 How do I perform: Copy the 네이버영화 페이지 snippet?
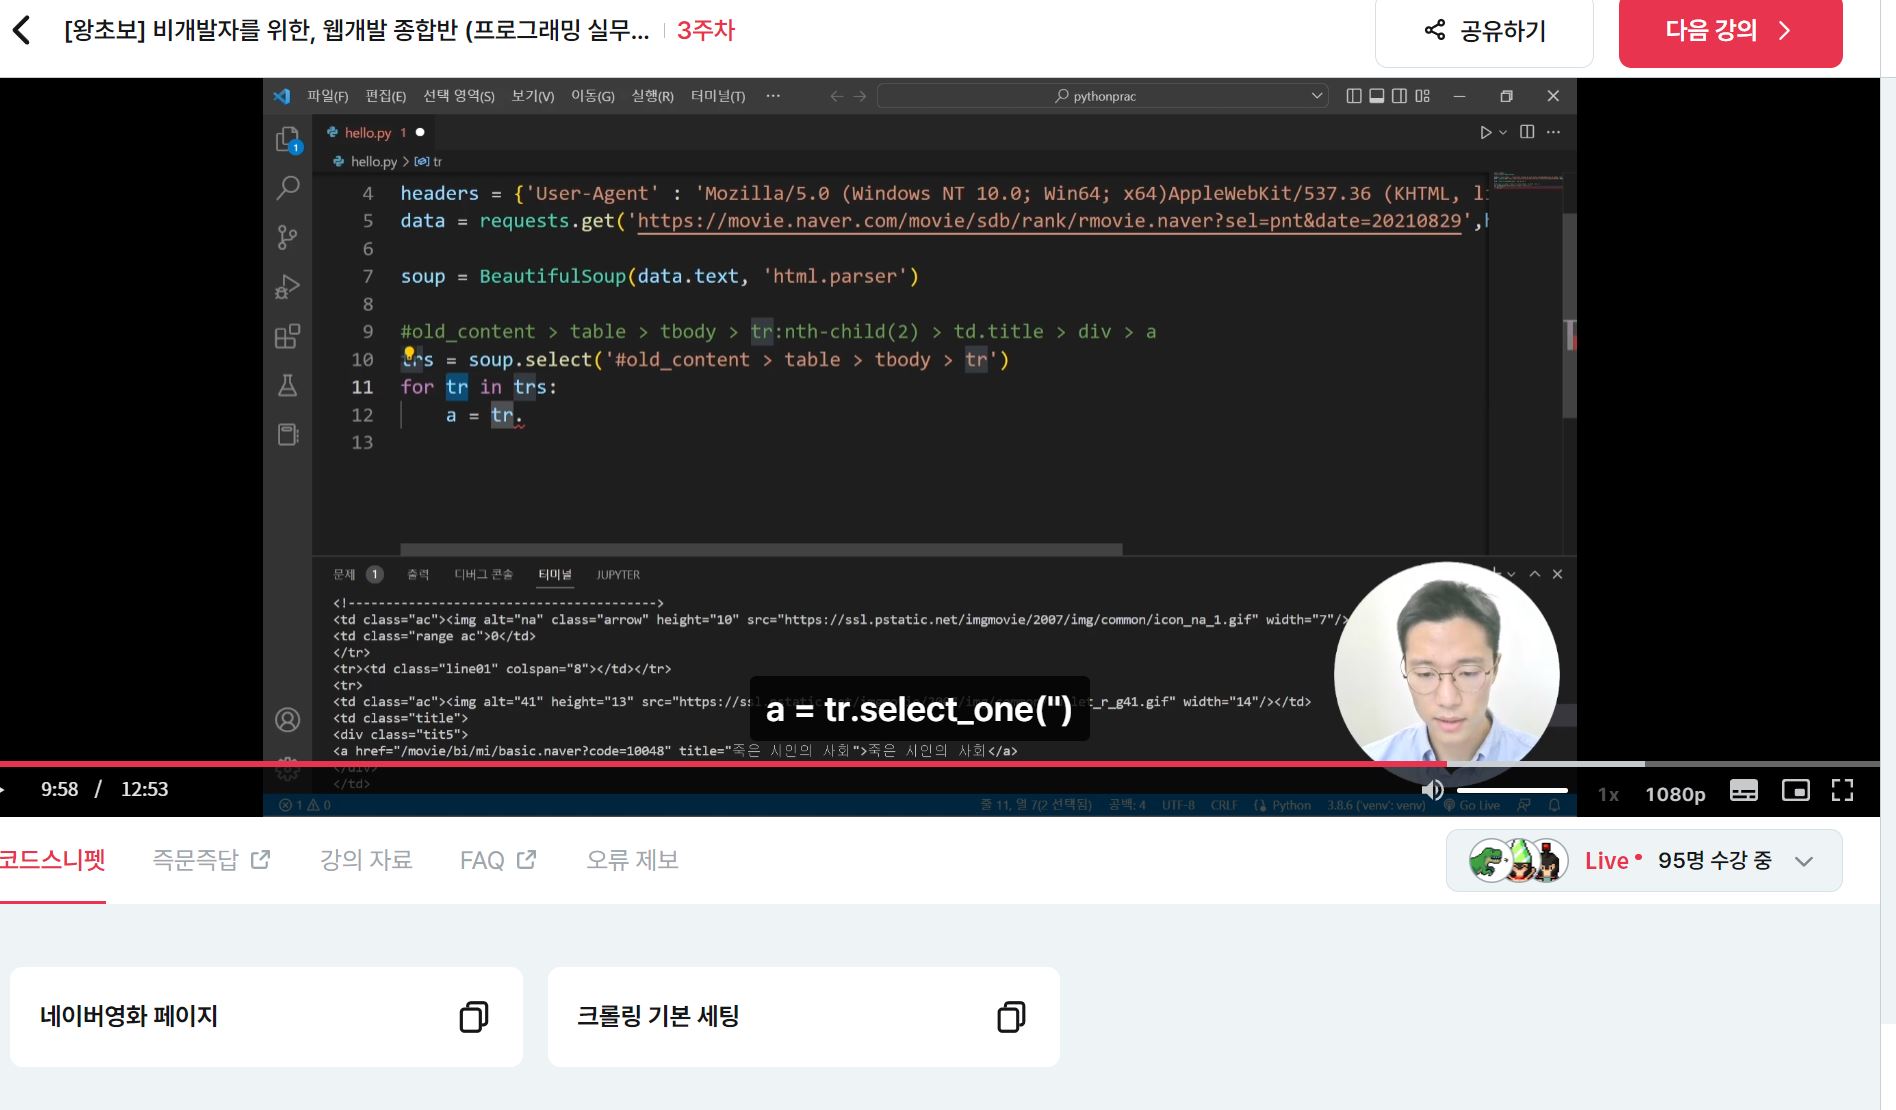[x=473, y=1017]
